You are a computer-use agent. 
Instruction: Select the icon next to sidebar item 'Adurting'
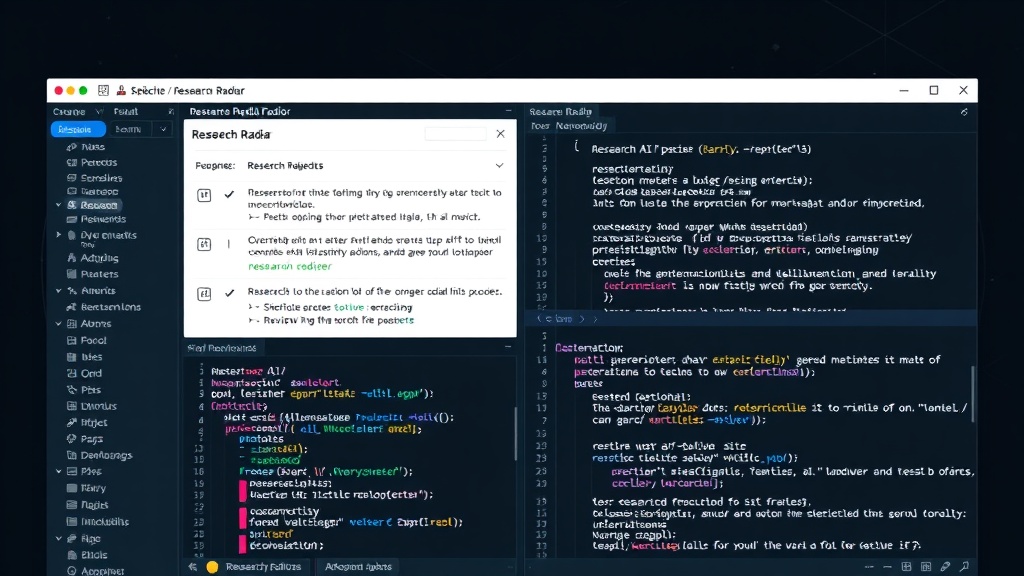tap(72, 258)
